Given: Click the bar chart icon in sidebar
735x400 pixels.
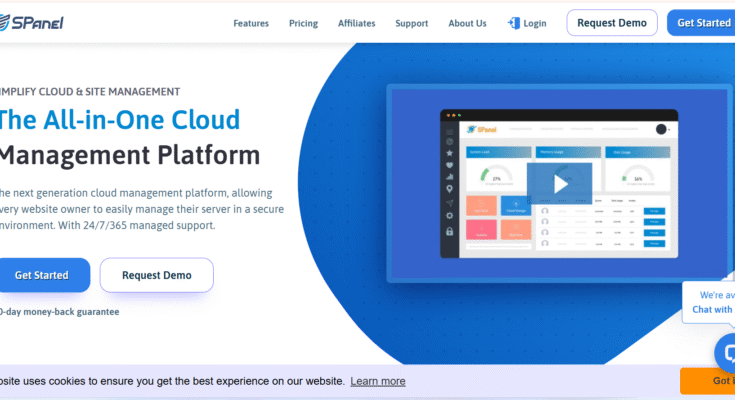Looking at the screenshot, I should point(450,176).
